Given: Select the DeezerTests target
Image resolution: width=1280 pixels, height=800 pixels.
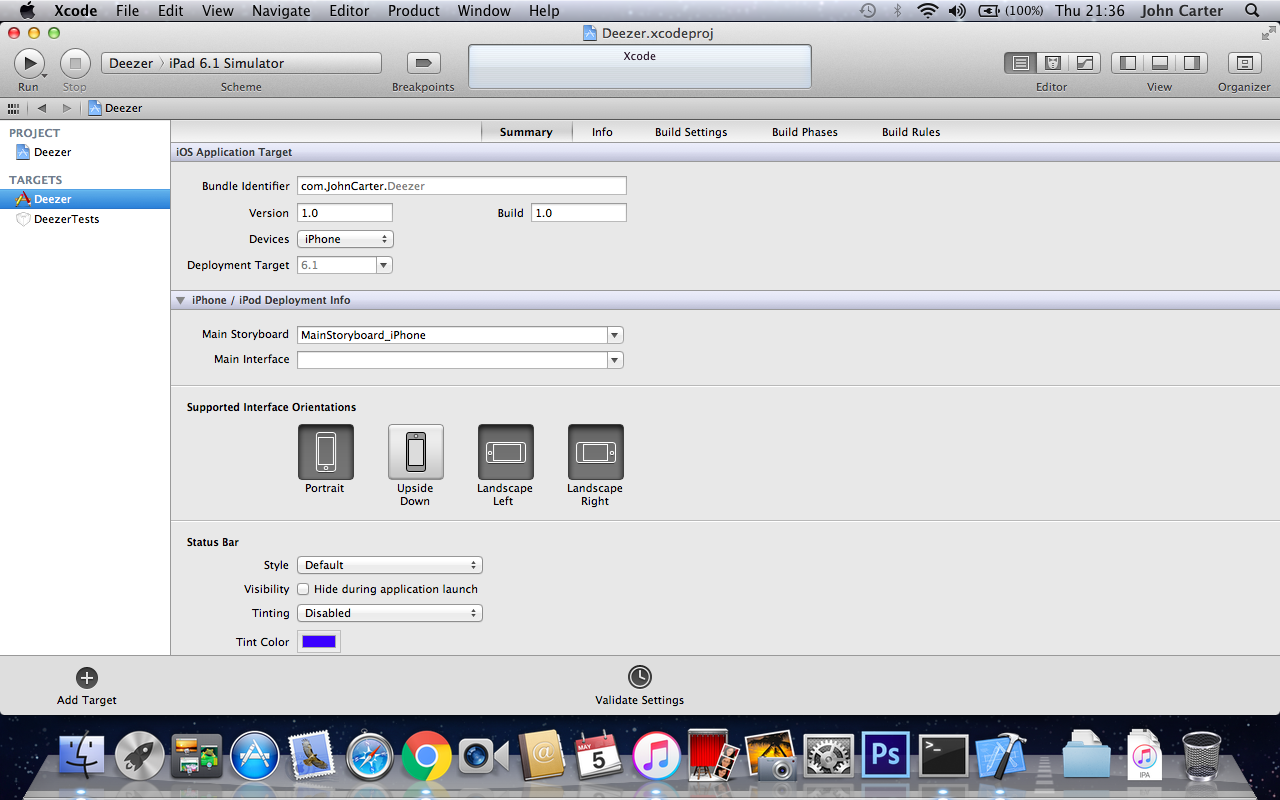Looking at the screenshot, I should [x=85, y=219].
